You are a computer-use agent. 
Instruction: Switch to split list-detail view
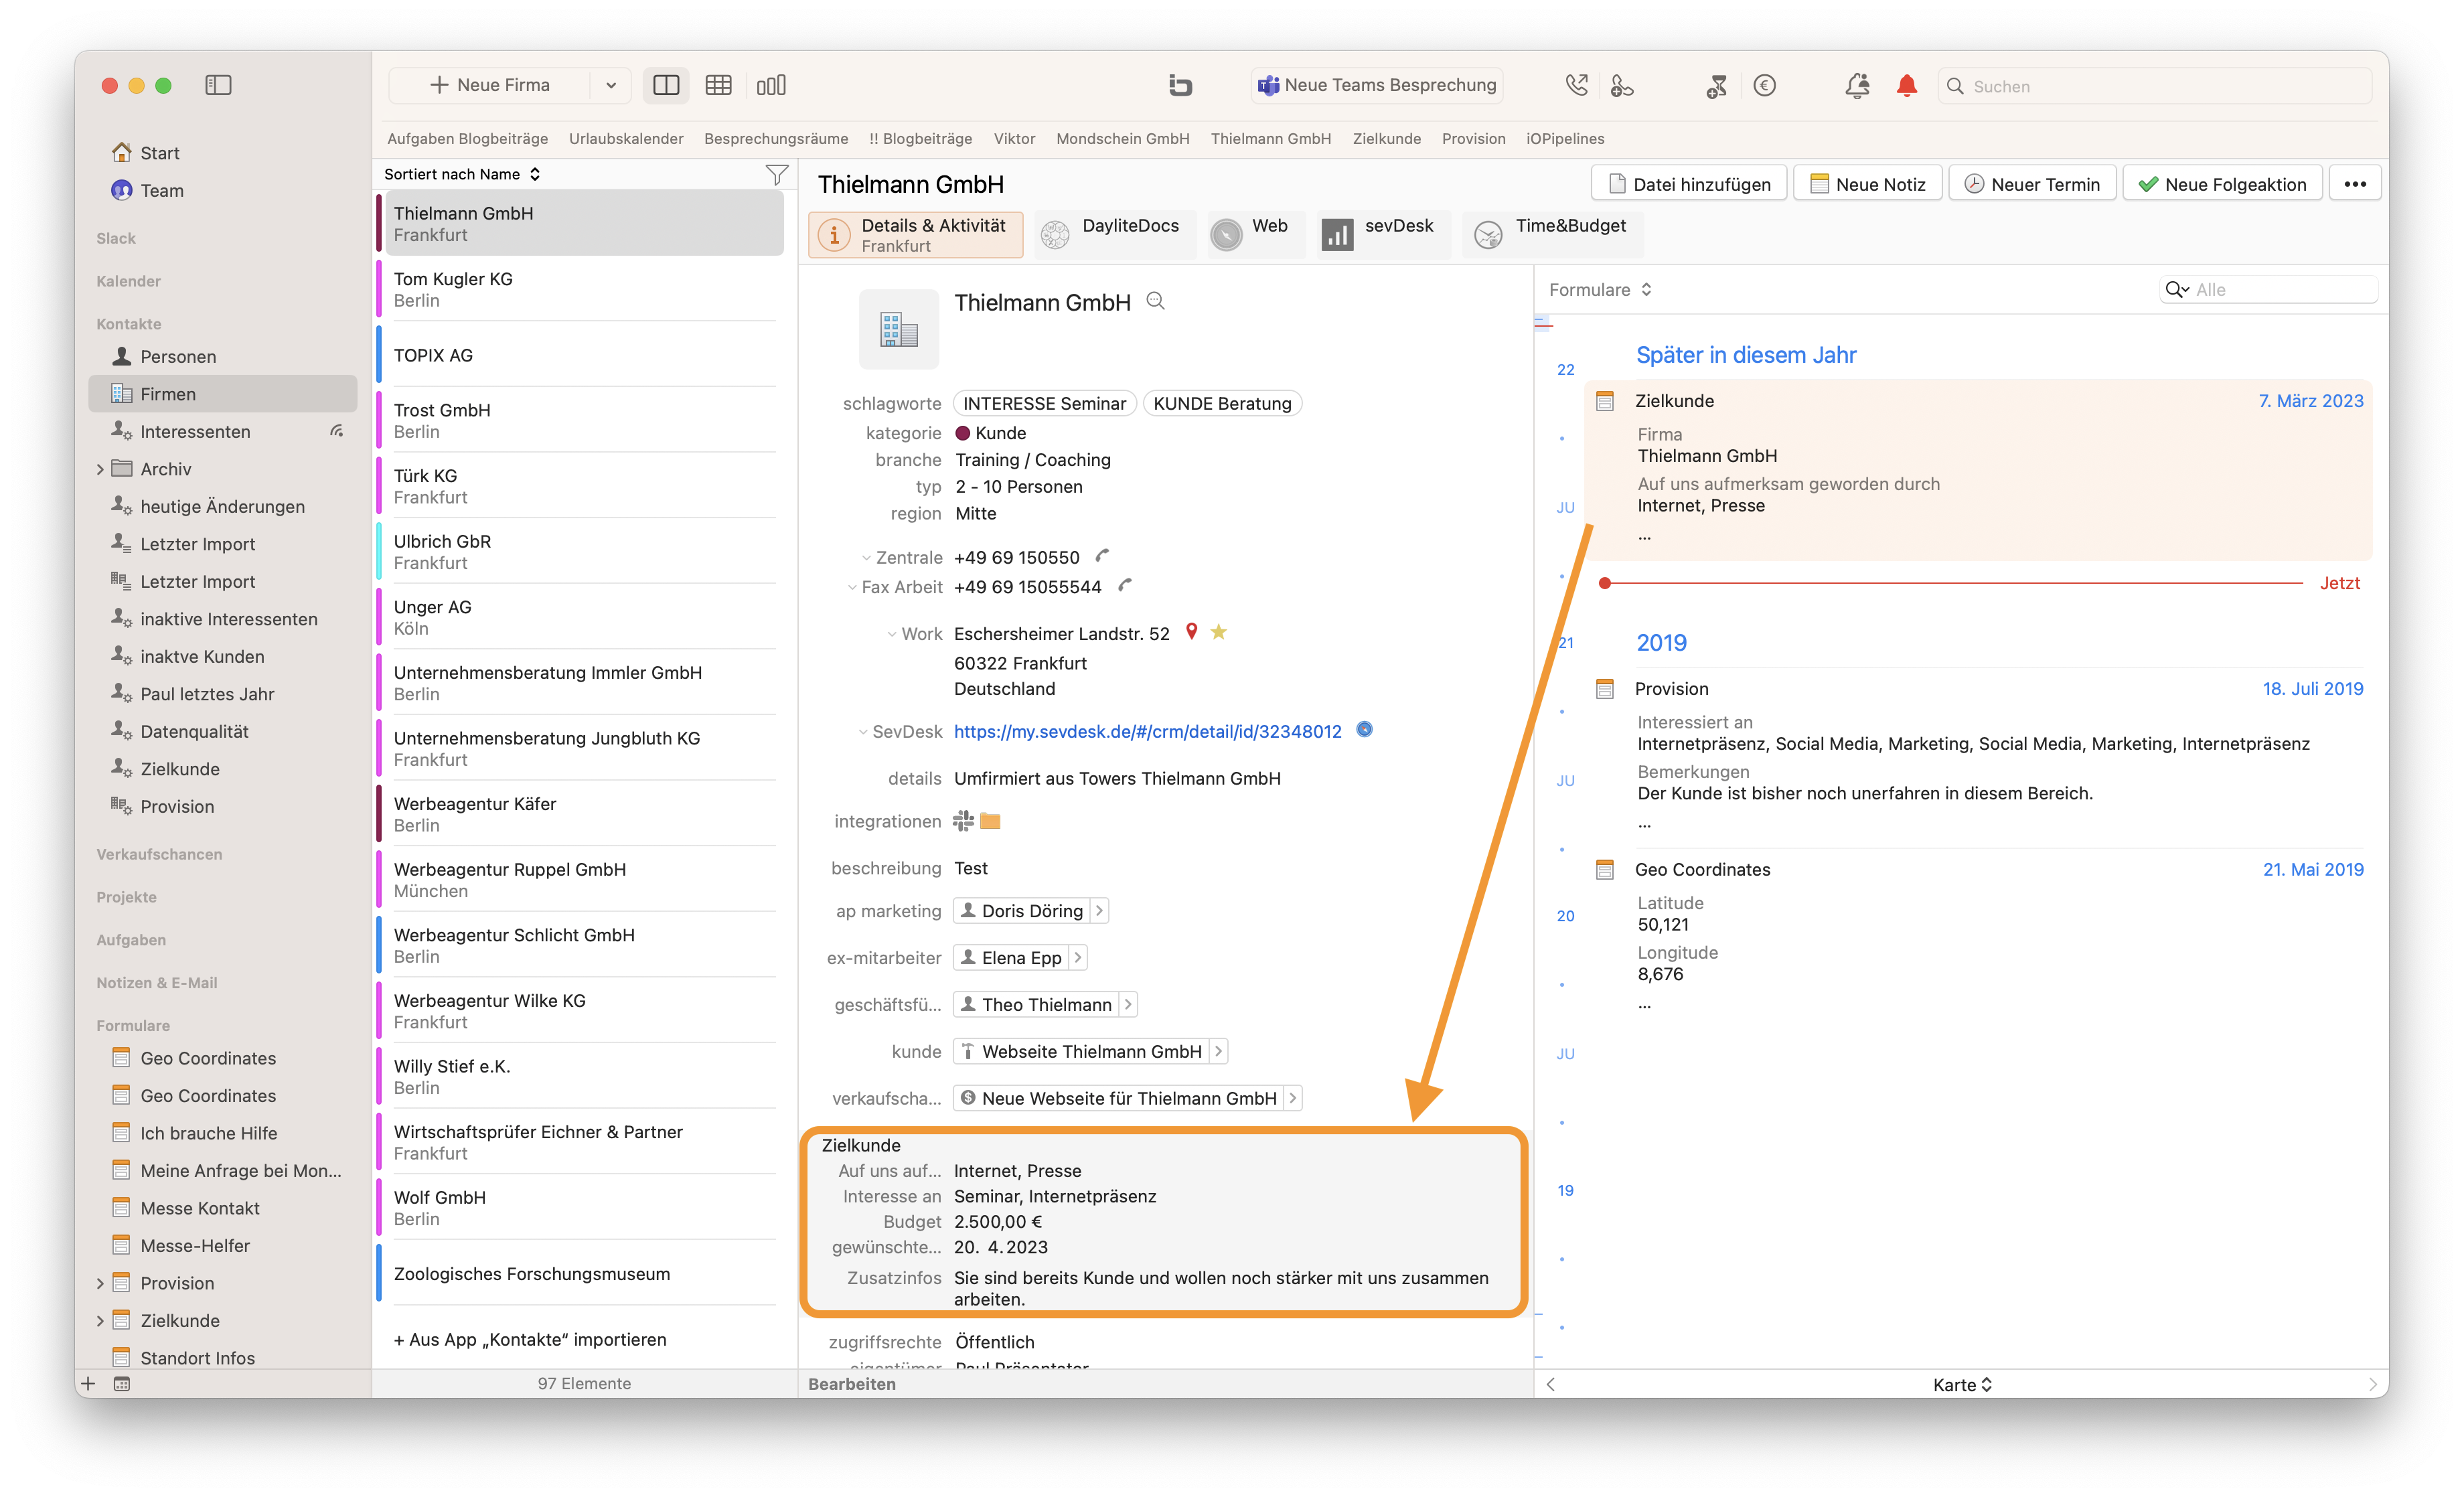pyautogui.click(x=666, y=85)
